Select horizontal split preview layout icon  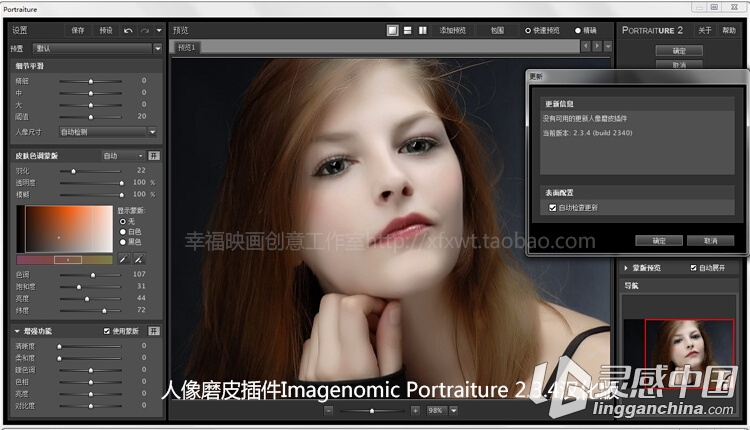pos(408,31)
